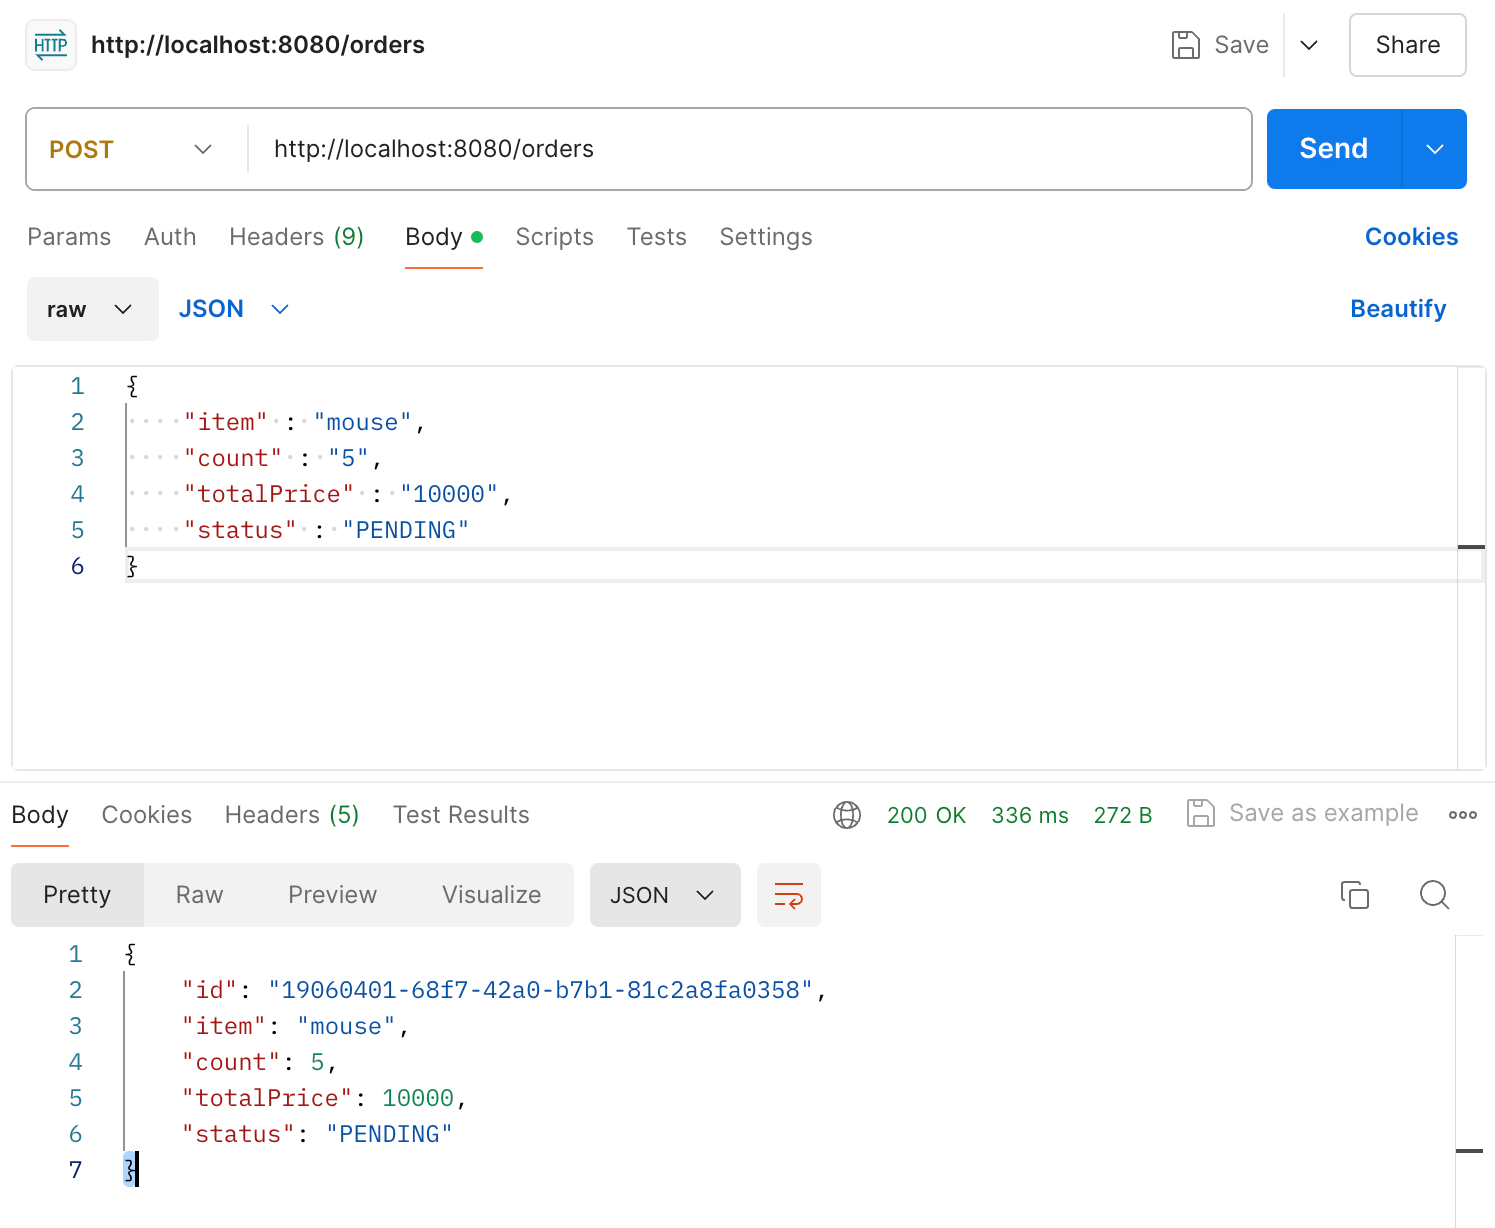Copy the response body with copy icon
1495x1228 pixels.
coord(1354,895)
